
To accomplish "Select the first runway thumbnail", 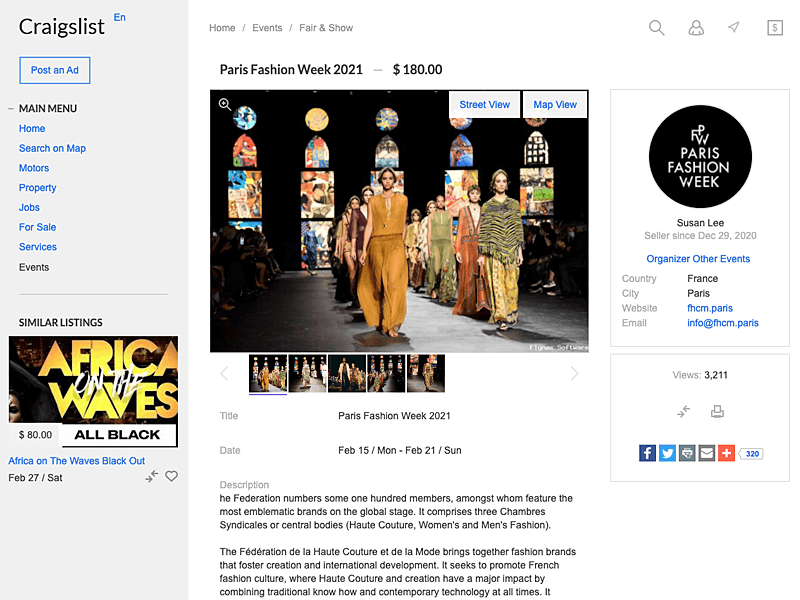I will tap(268, 373).
